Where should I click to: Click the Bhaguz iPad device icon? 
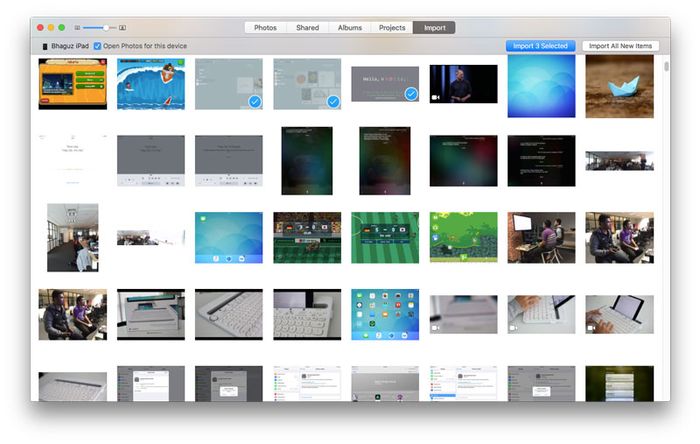45,46
